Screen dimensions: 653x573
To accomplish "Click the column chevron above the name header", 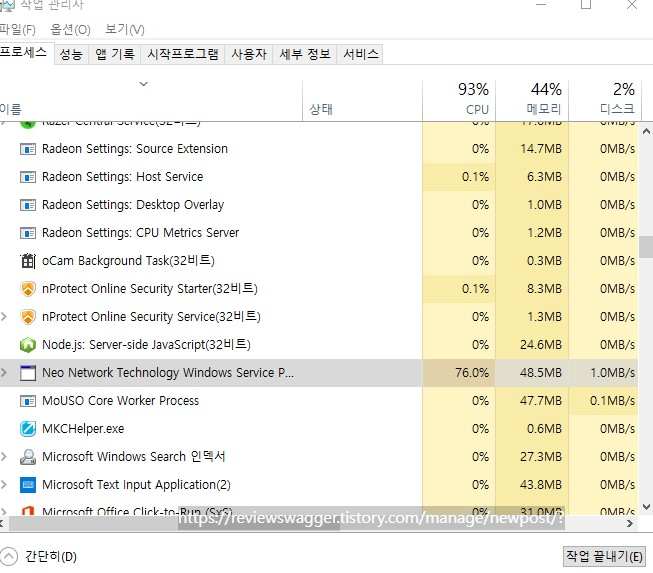I will point(144,84).
